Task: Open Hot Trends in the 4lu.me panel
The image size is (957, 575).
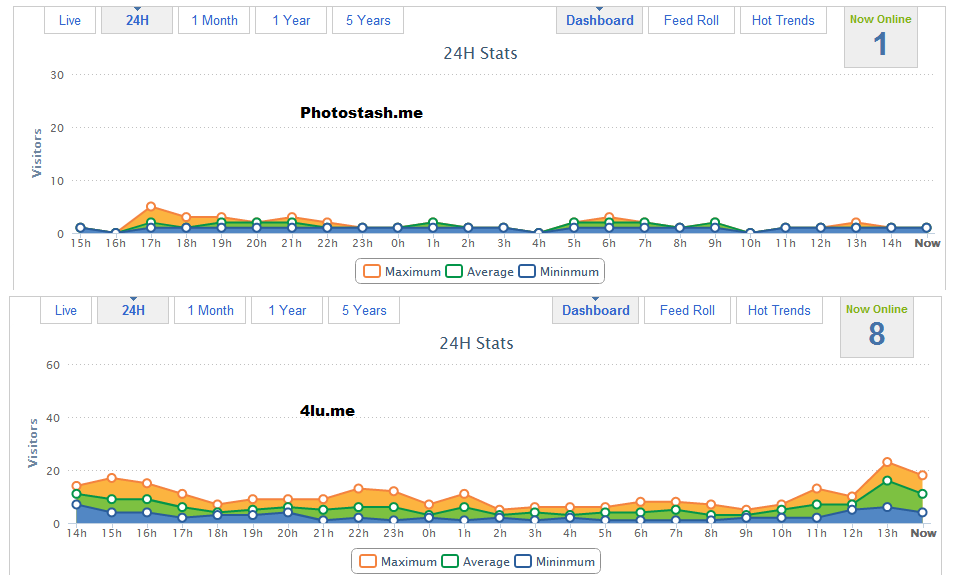Action: point(779,310)
